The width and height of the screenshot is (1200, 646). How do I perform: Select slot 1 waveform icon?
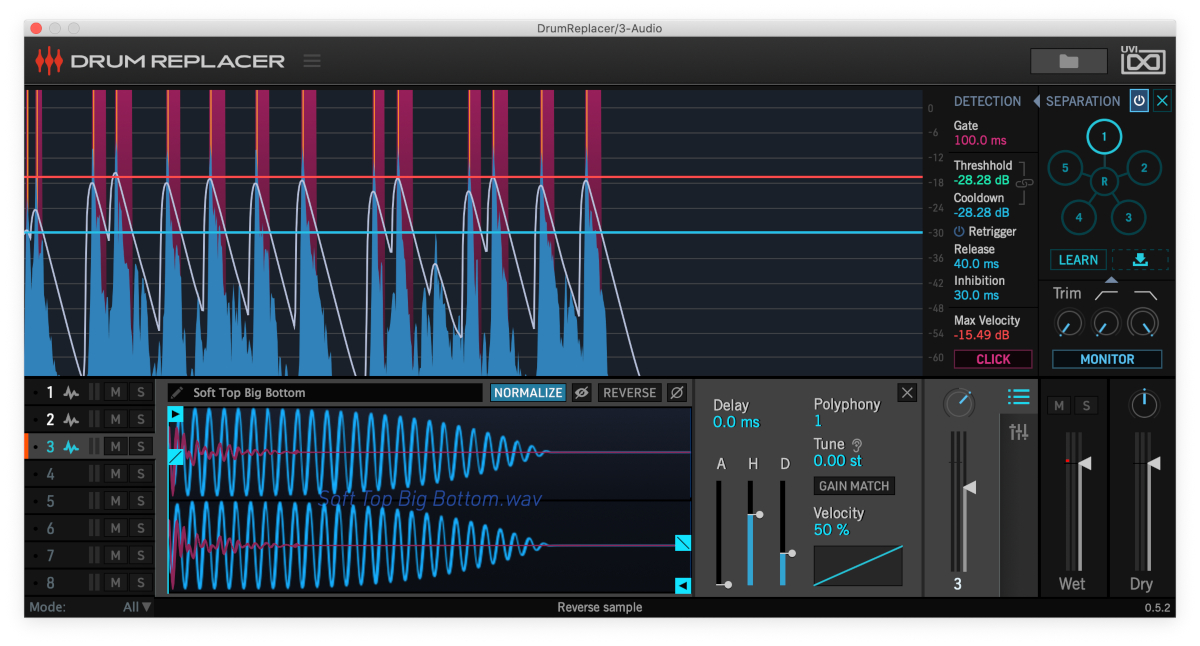click(x=71, y=393)
